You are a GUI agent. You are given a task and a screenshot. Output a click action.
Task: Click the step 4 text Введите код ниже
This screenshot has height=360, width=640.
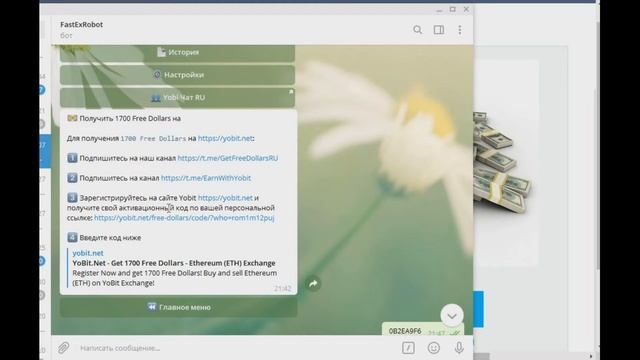tap(110, 238)
